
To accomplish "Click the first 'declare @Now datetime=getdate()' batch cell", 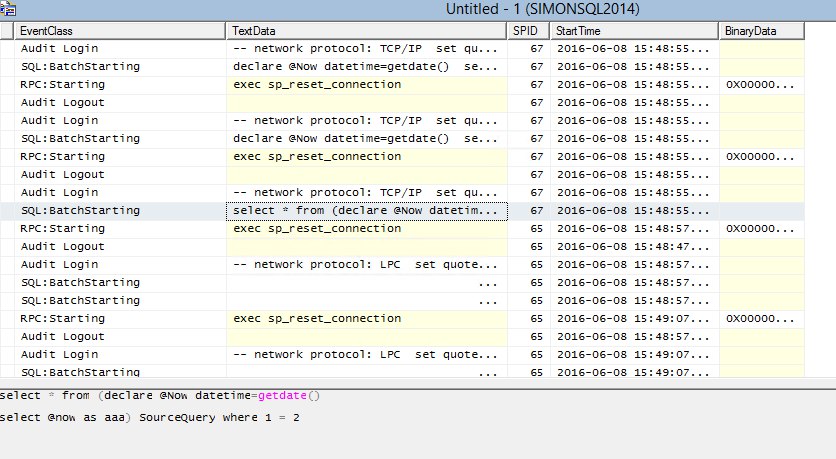I will pyautogui.click(x=365, y=67).
